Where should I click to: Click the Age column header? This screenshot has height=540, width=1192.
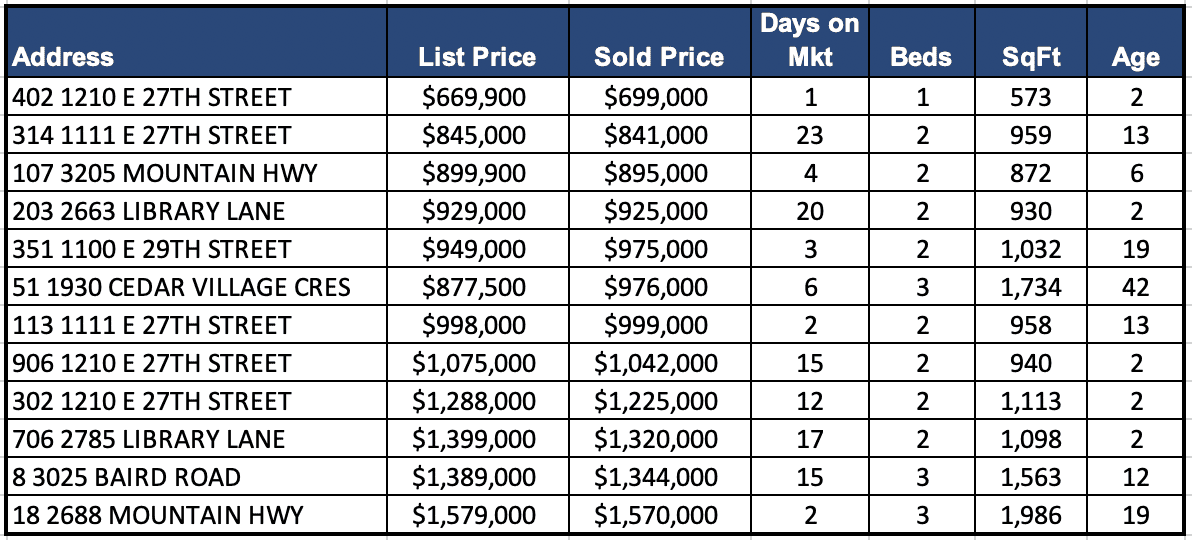point(1135,57)
